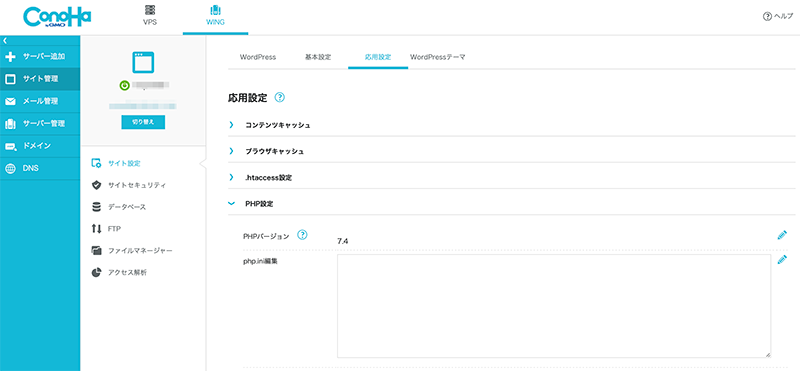Click the green site status power icon

124,86
